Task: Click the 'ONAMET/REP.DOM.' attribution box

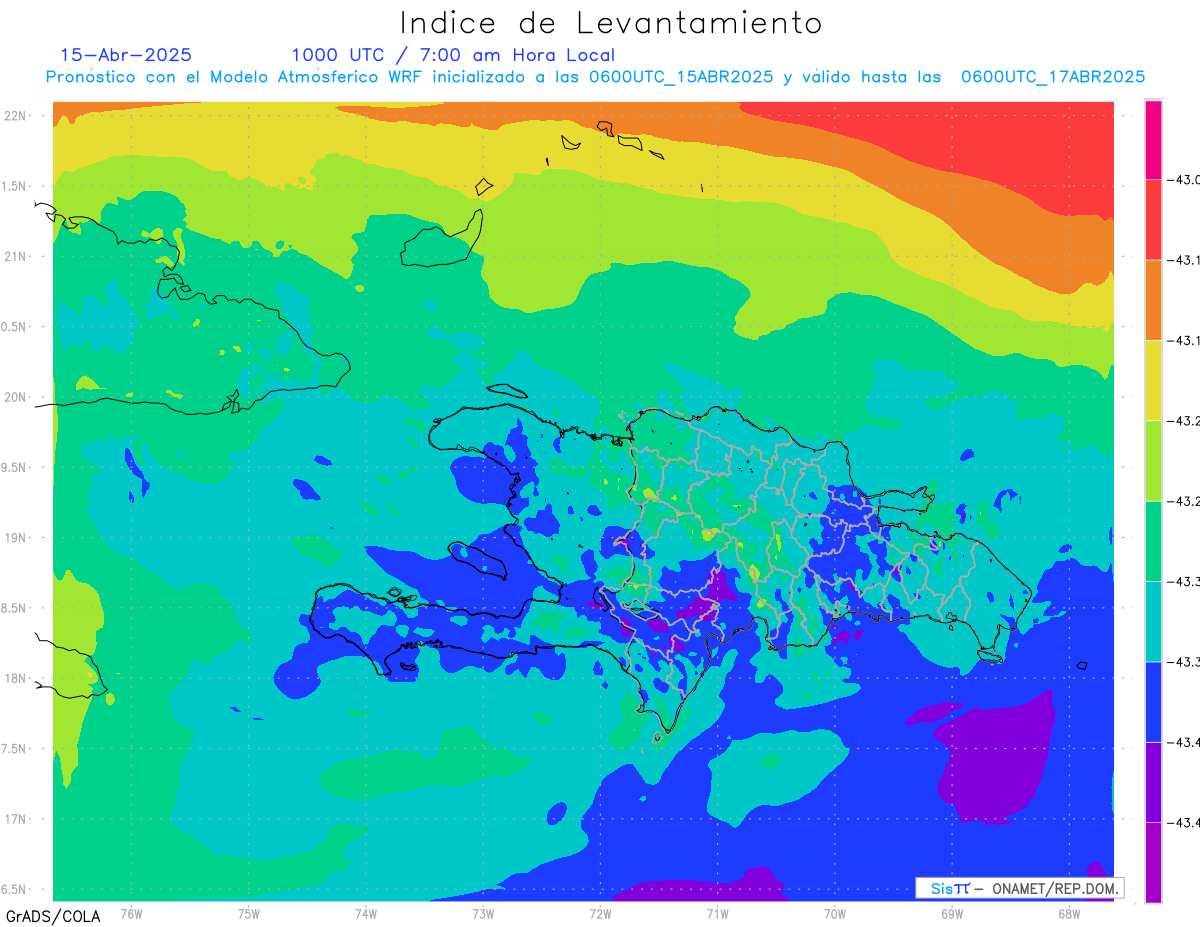Action: [1019, 888]
